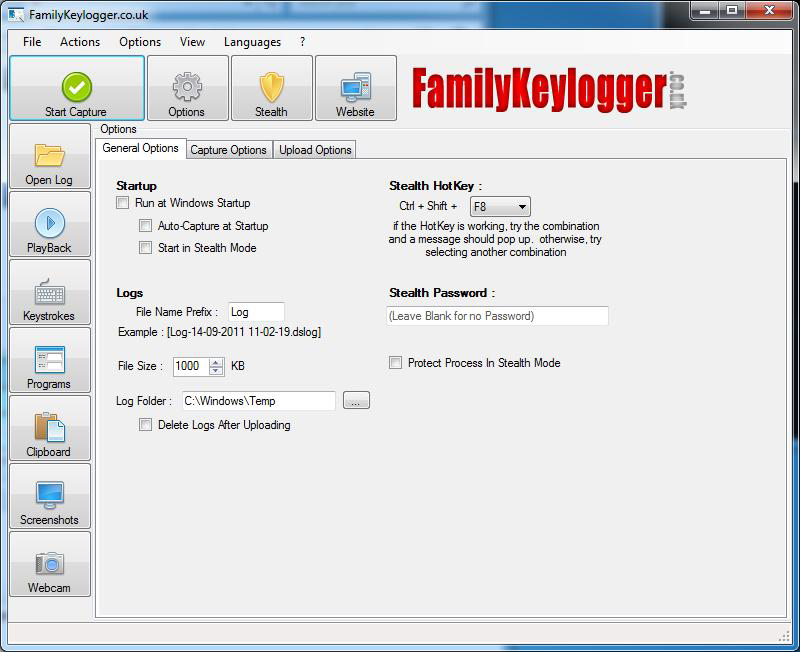Open the ? help menu
The image size is (800, 652).
coord(303,42)
